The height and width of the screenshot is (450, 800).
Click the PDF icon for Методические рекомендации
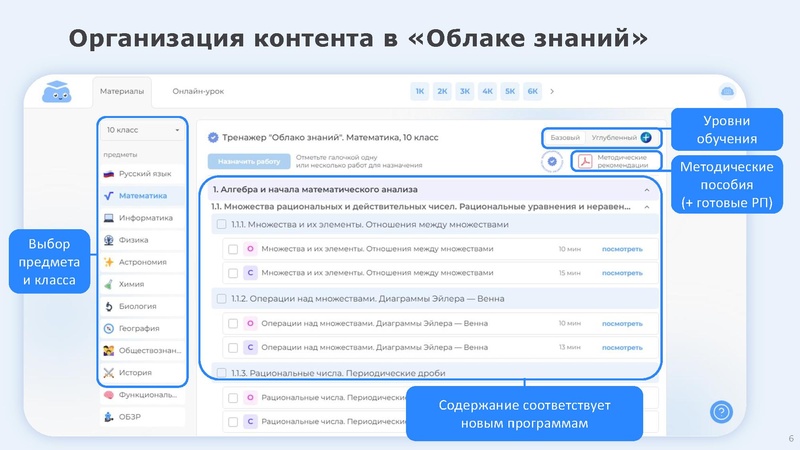[x=585, y=161]
